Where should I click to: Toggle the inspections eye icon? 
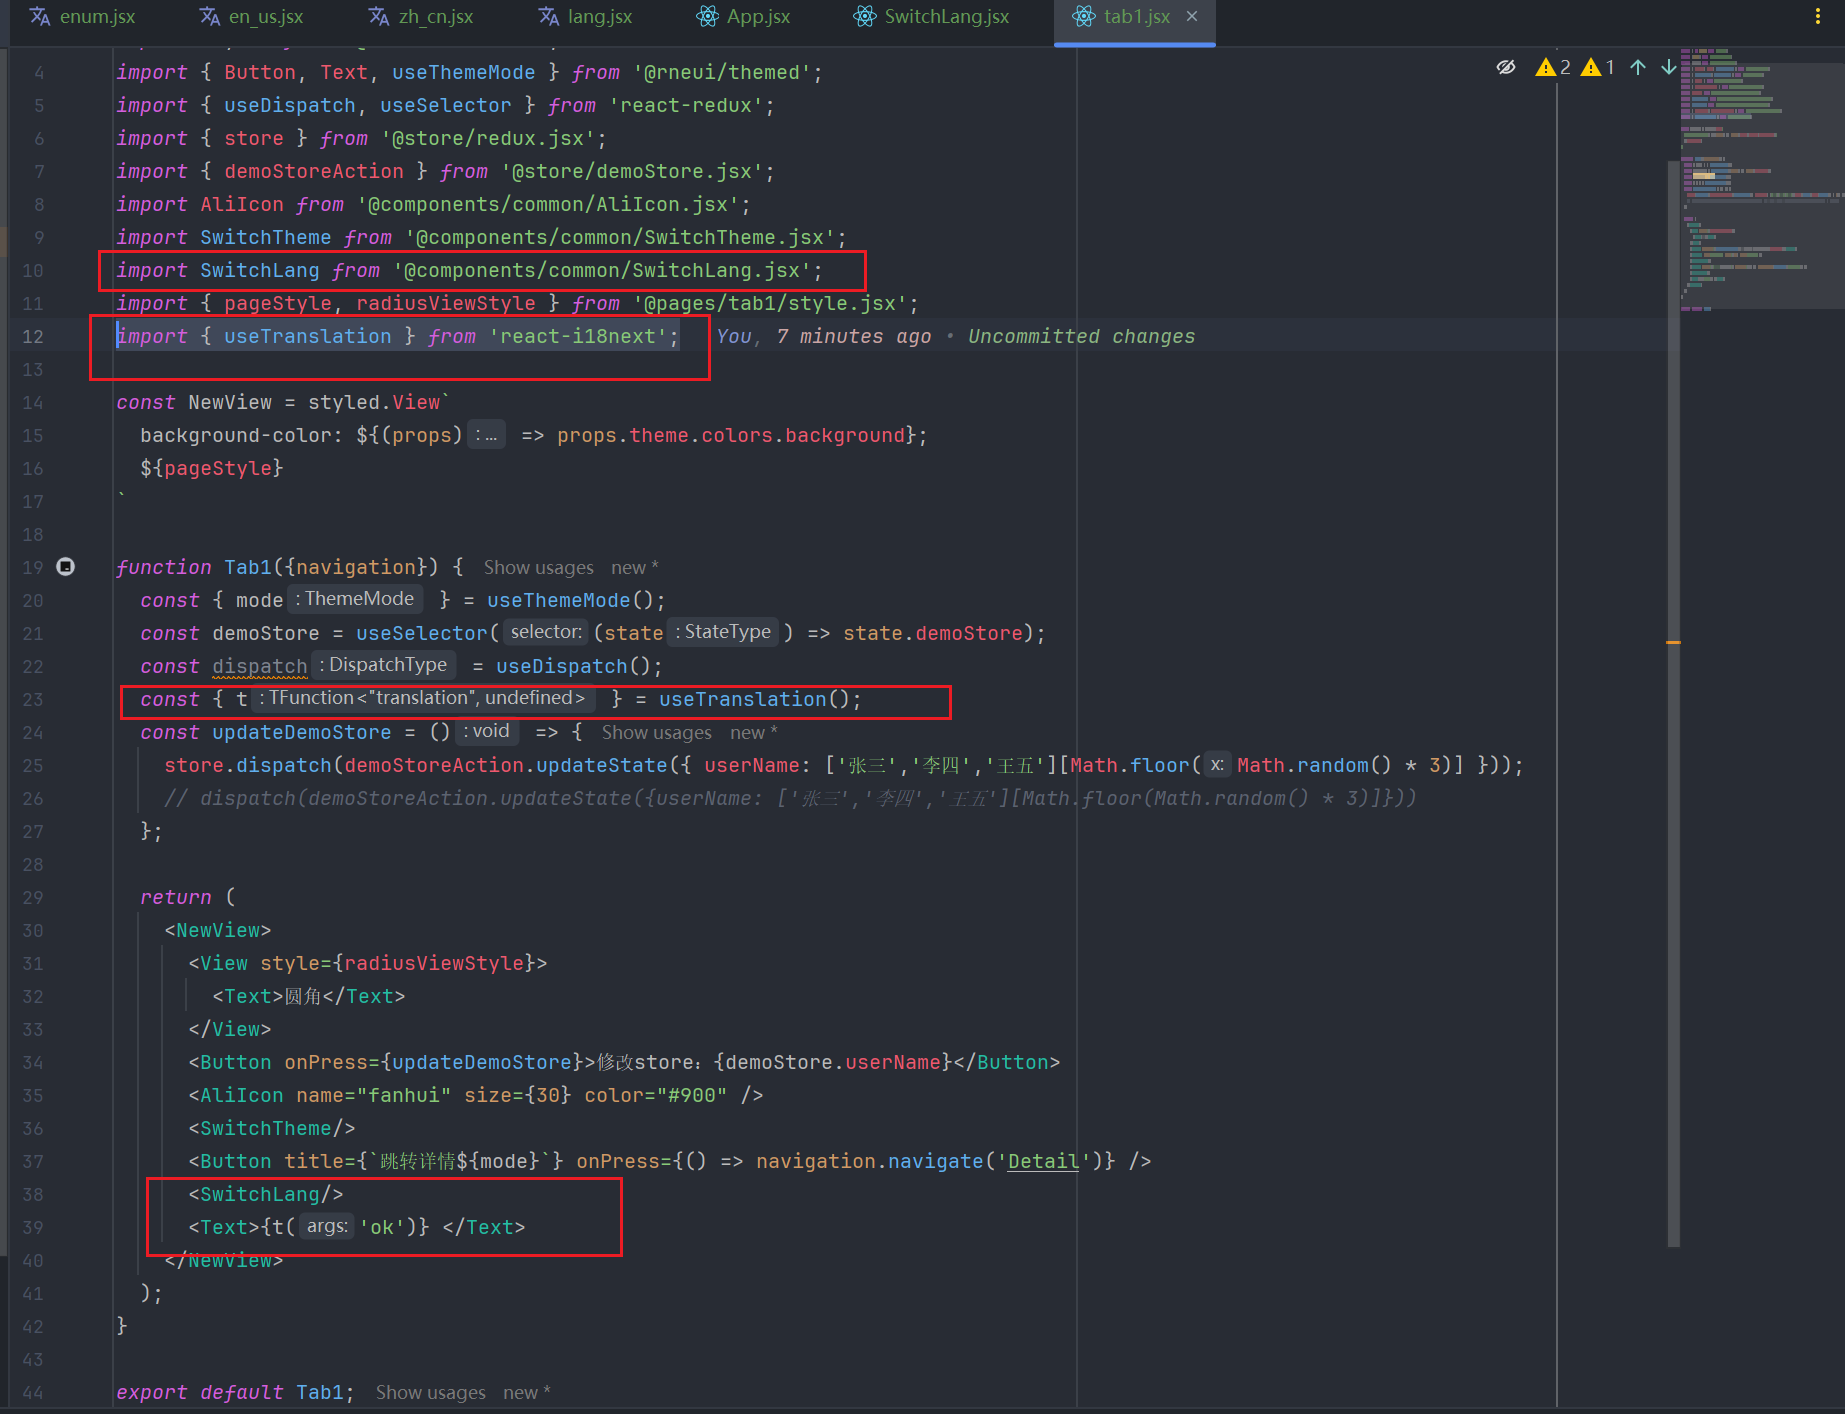pos(1506,67)
